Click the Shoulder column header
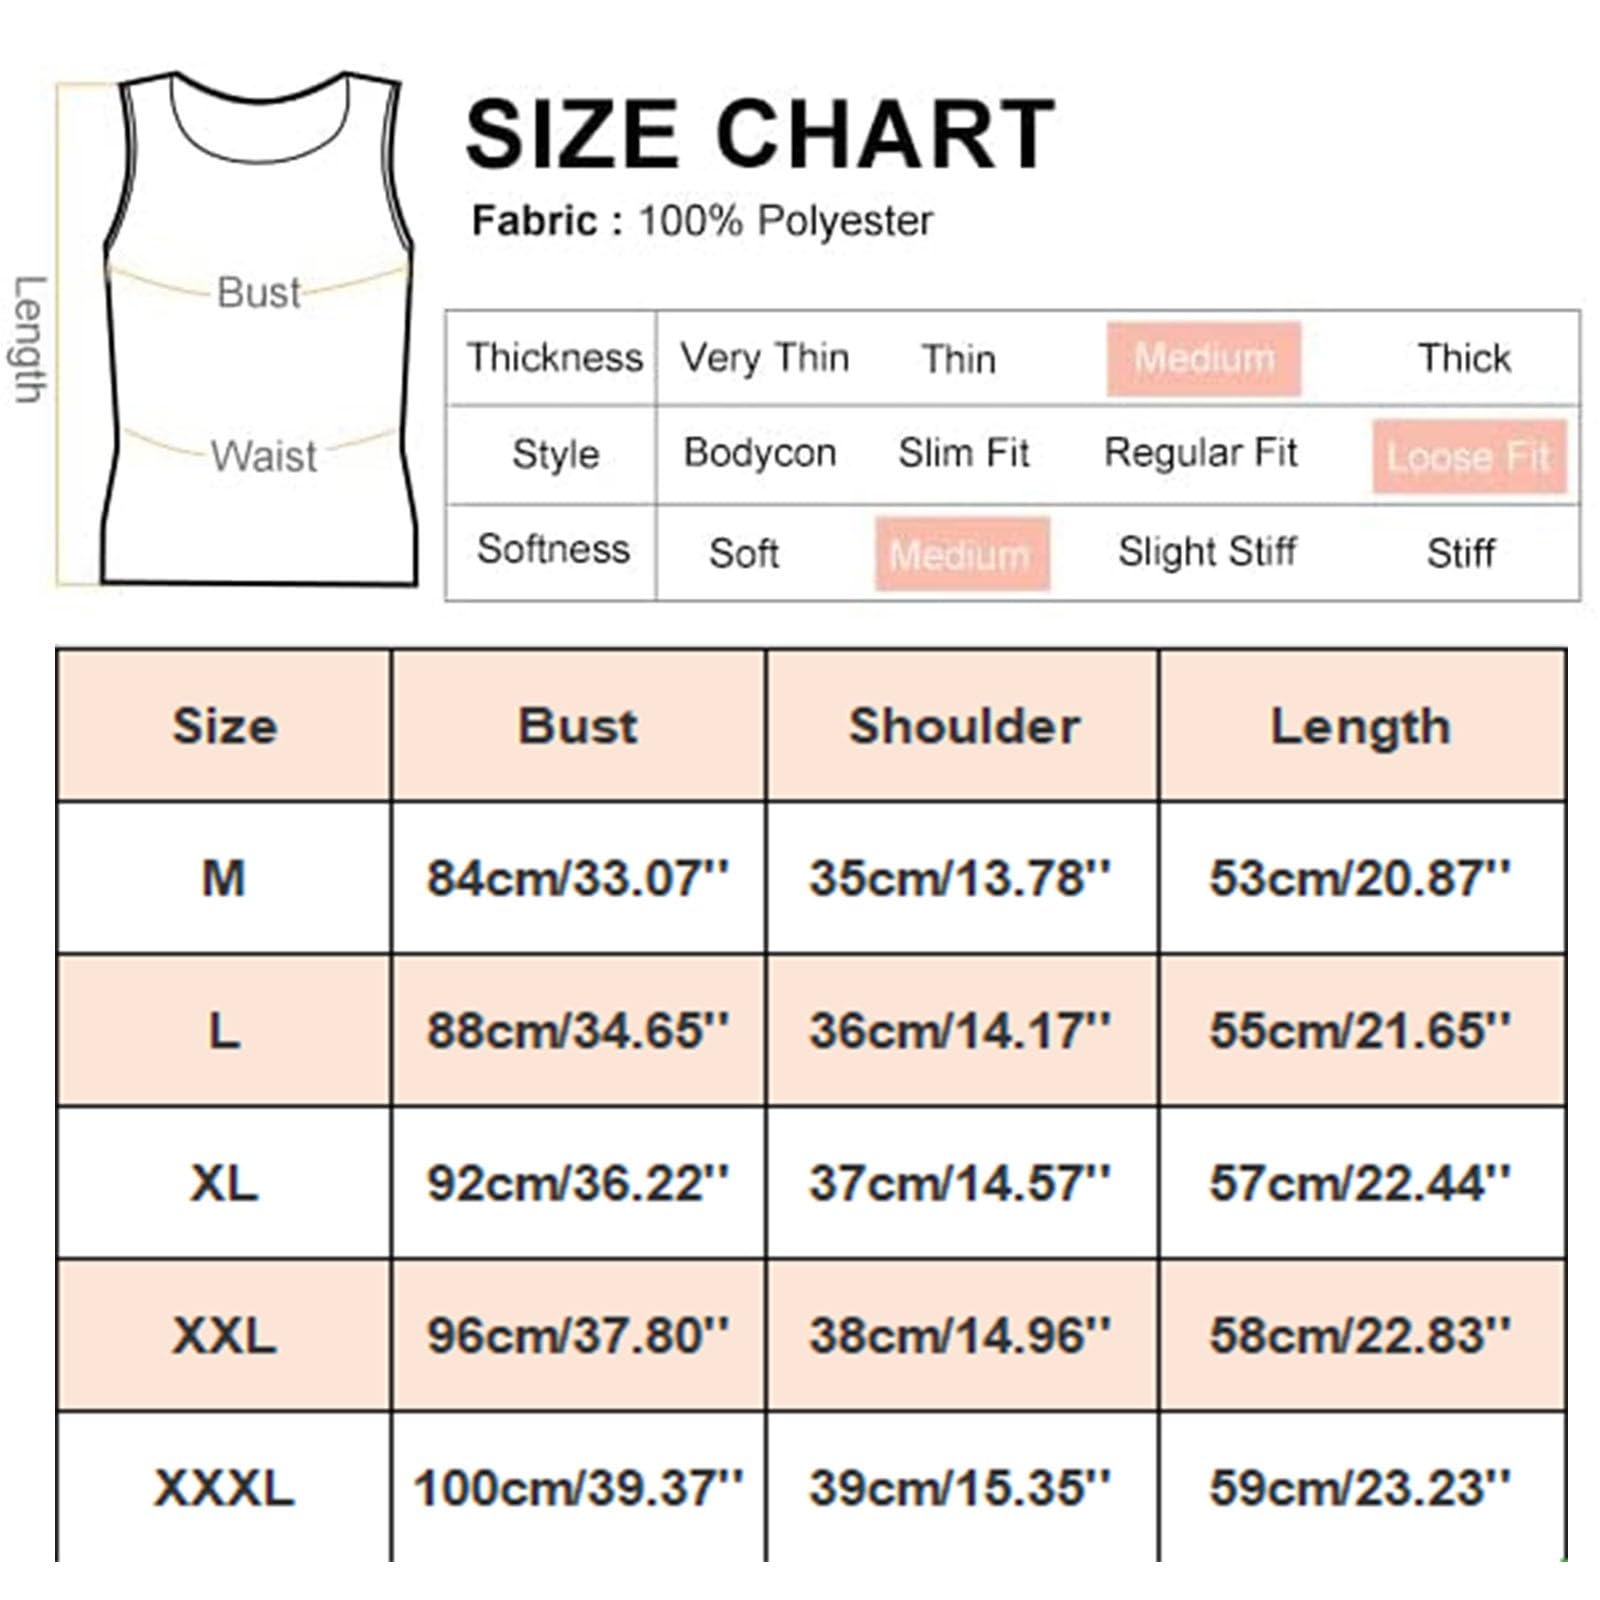The height and width of the screenshot is (1600, 1600). [963, 725]
